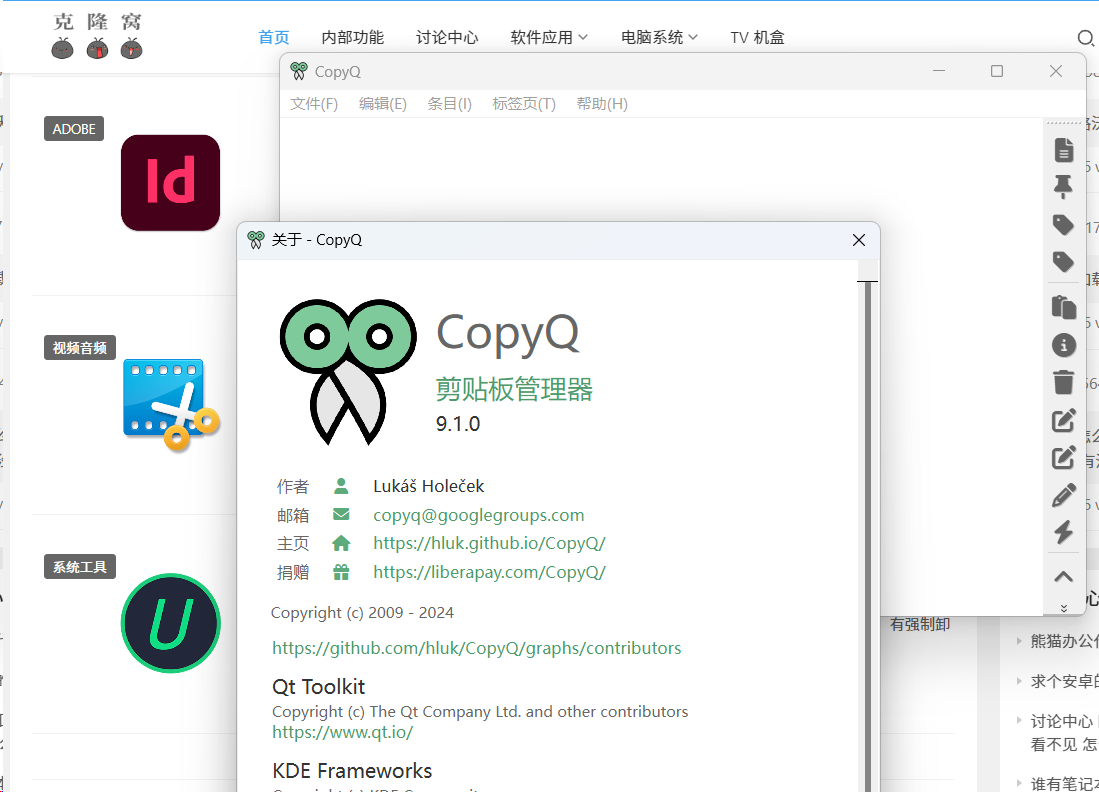Expand the 软件应用 dropdown menu
The height and width of the screenshot is (792, 1099).
[549, 37]
